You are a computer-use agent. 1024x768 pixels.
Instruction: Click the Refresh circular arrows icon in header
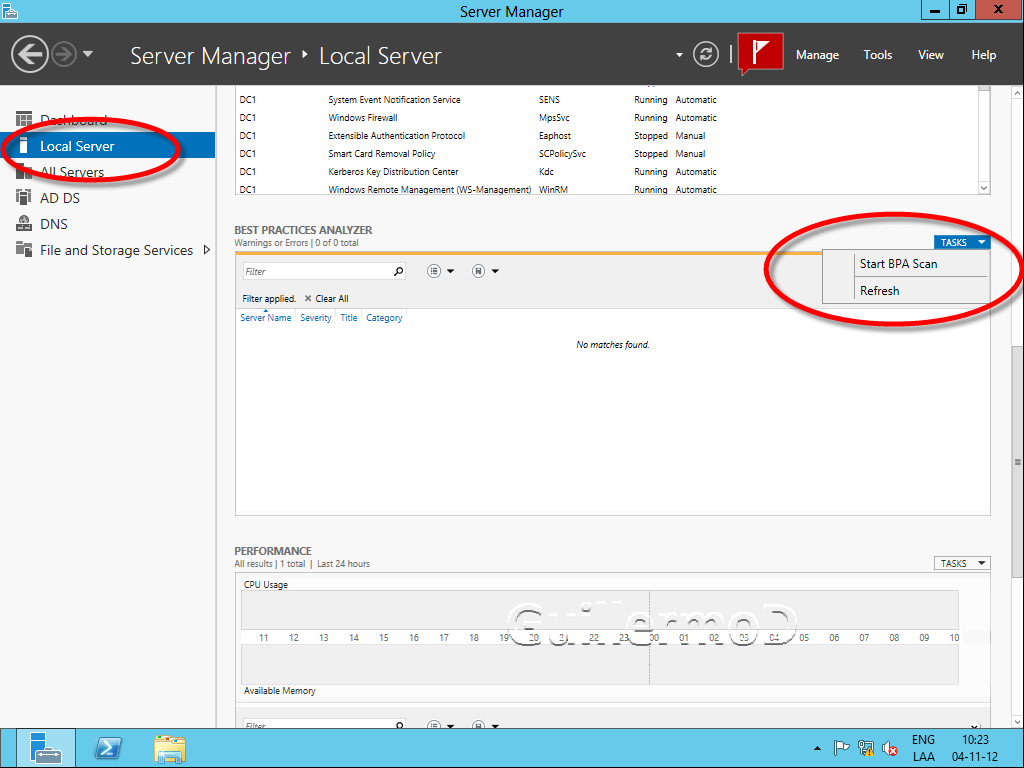coord(706,54)
